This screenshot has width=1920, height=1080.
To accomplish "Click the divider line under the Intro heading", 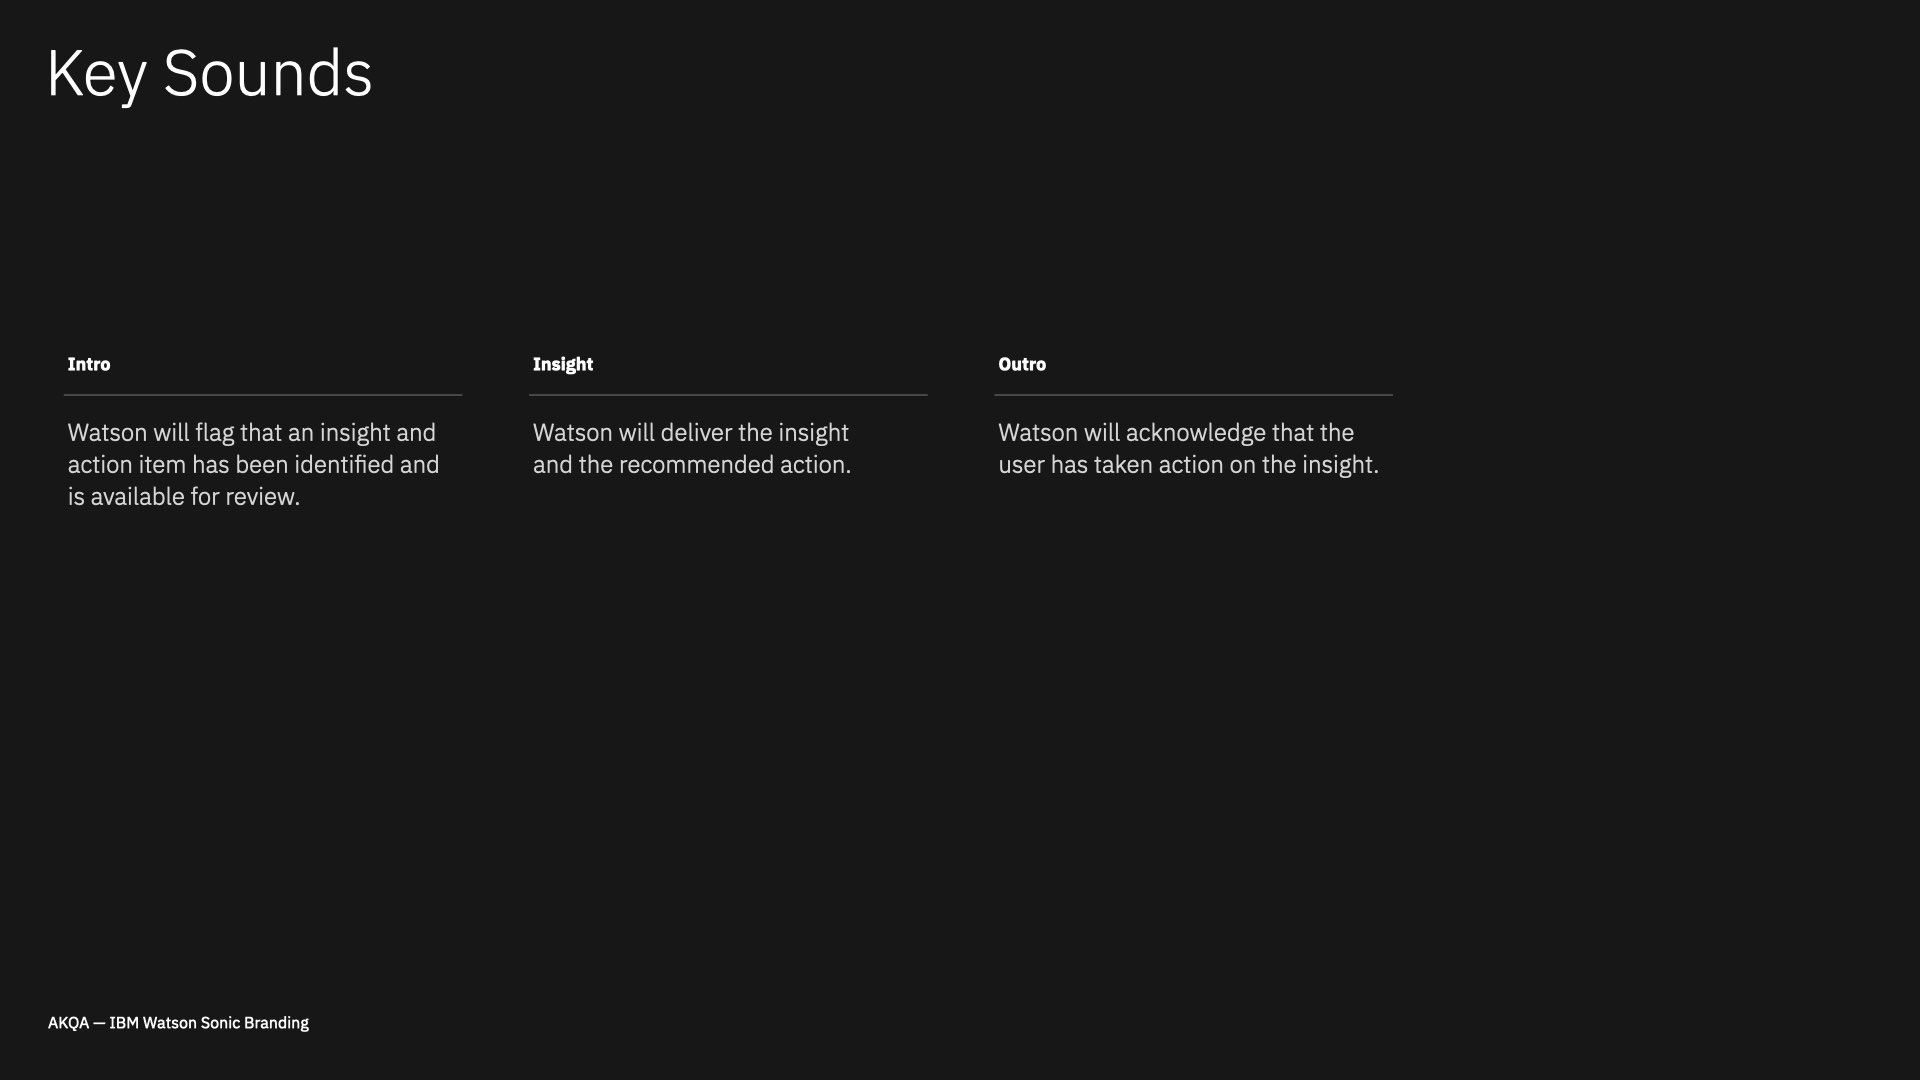I will click(263, 395).
